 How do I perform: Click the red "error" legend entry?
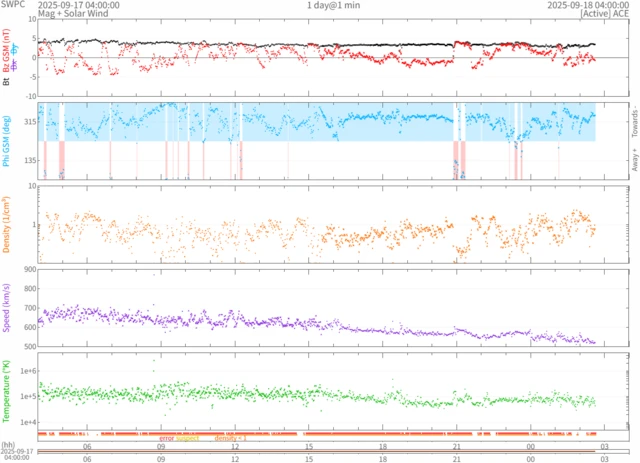167,438
